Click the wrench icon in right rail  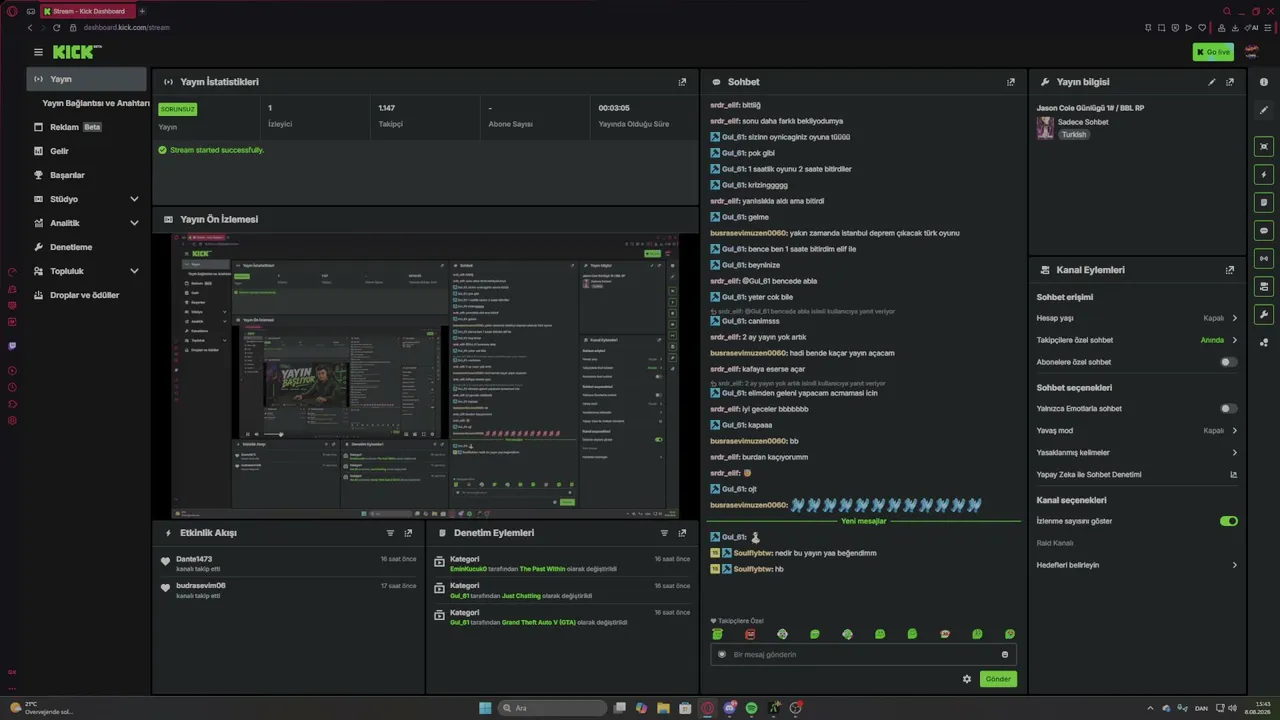1264,314
